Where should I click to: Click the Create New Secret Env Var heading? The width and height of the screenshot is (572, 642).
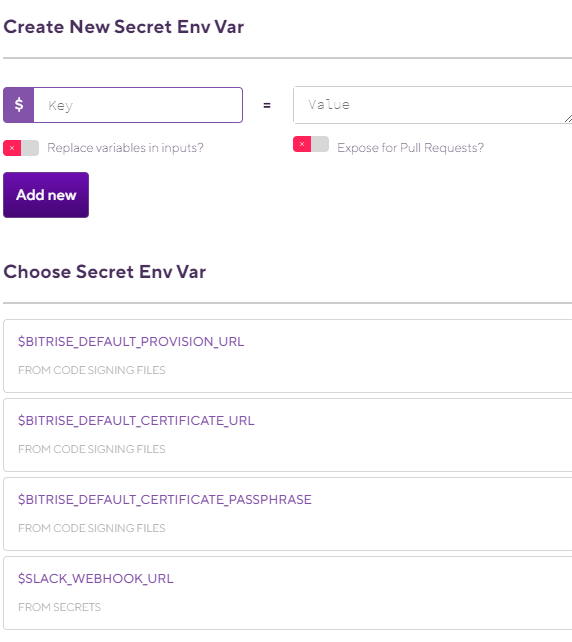pos(124,27)
